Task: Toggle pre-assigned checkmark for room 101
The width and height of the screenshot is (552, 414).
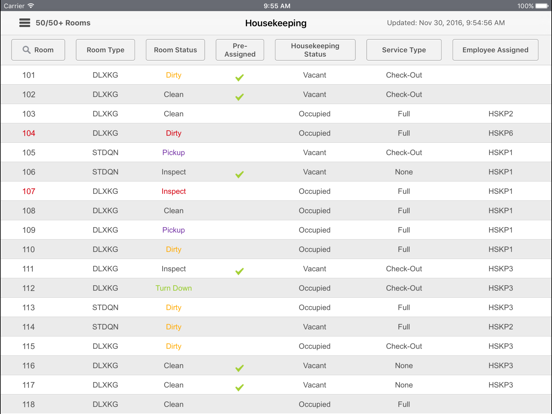Action: pos(239,77)
